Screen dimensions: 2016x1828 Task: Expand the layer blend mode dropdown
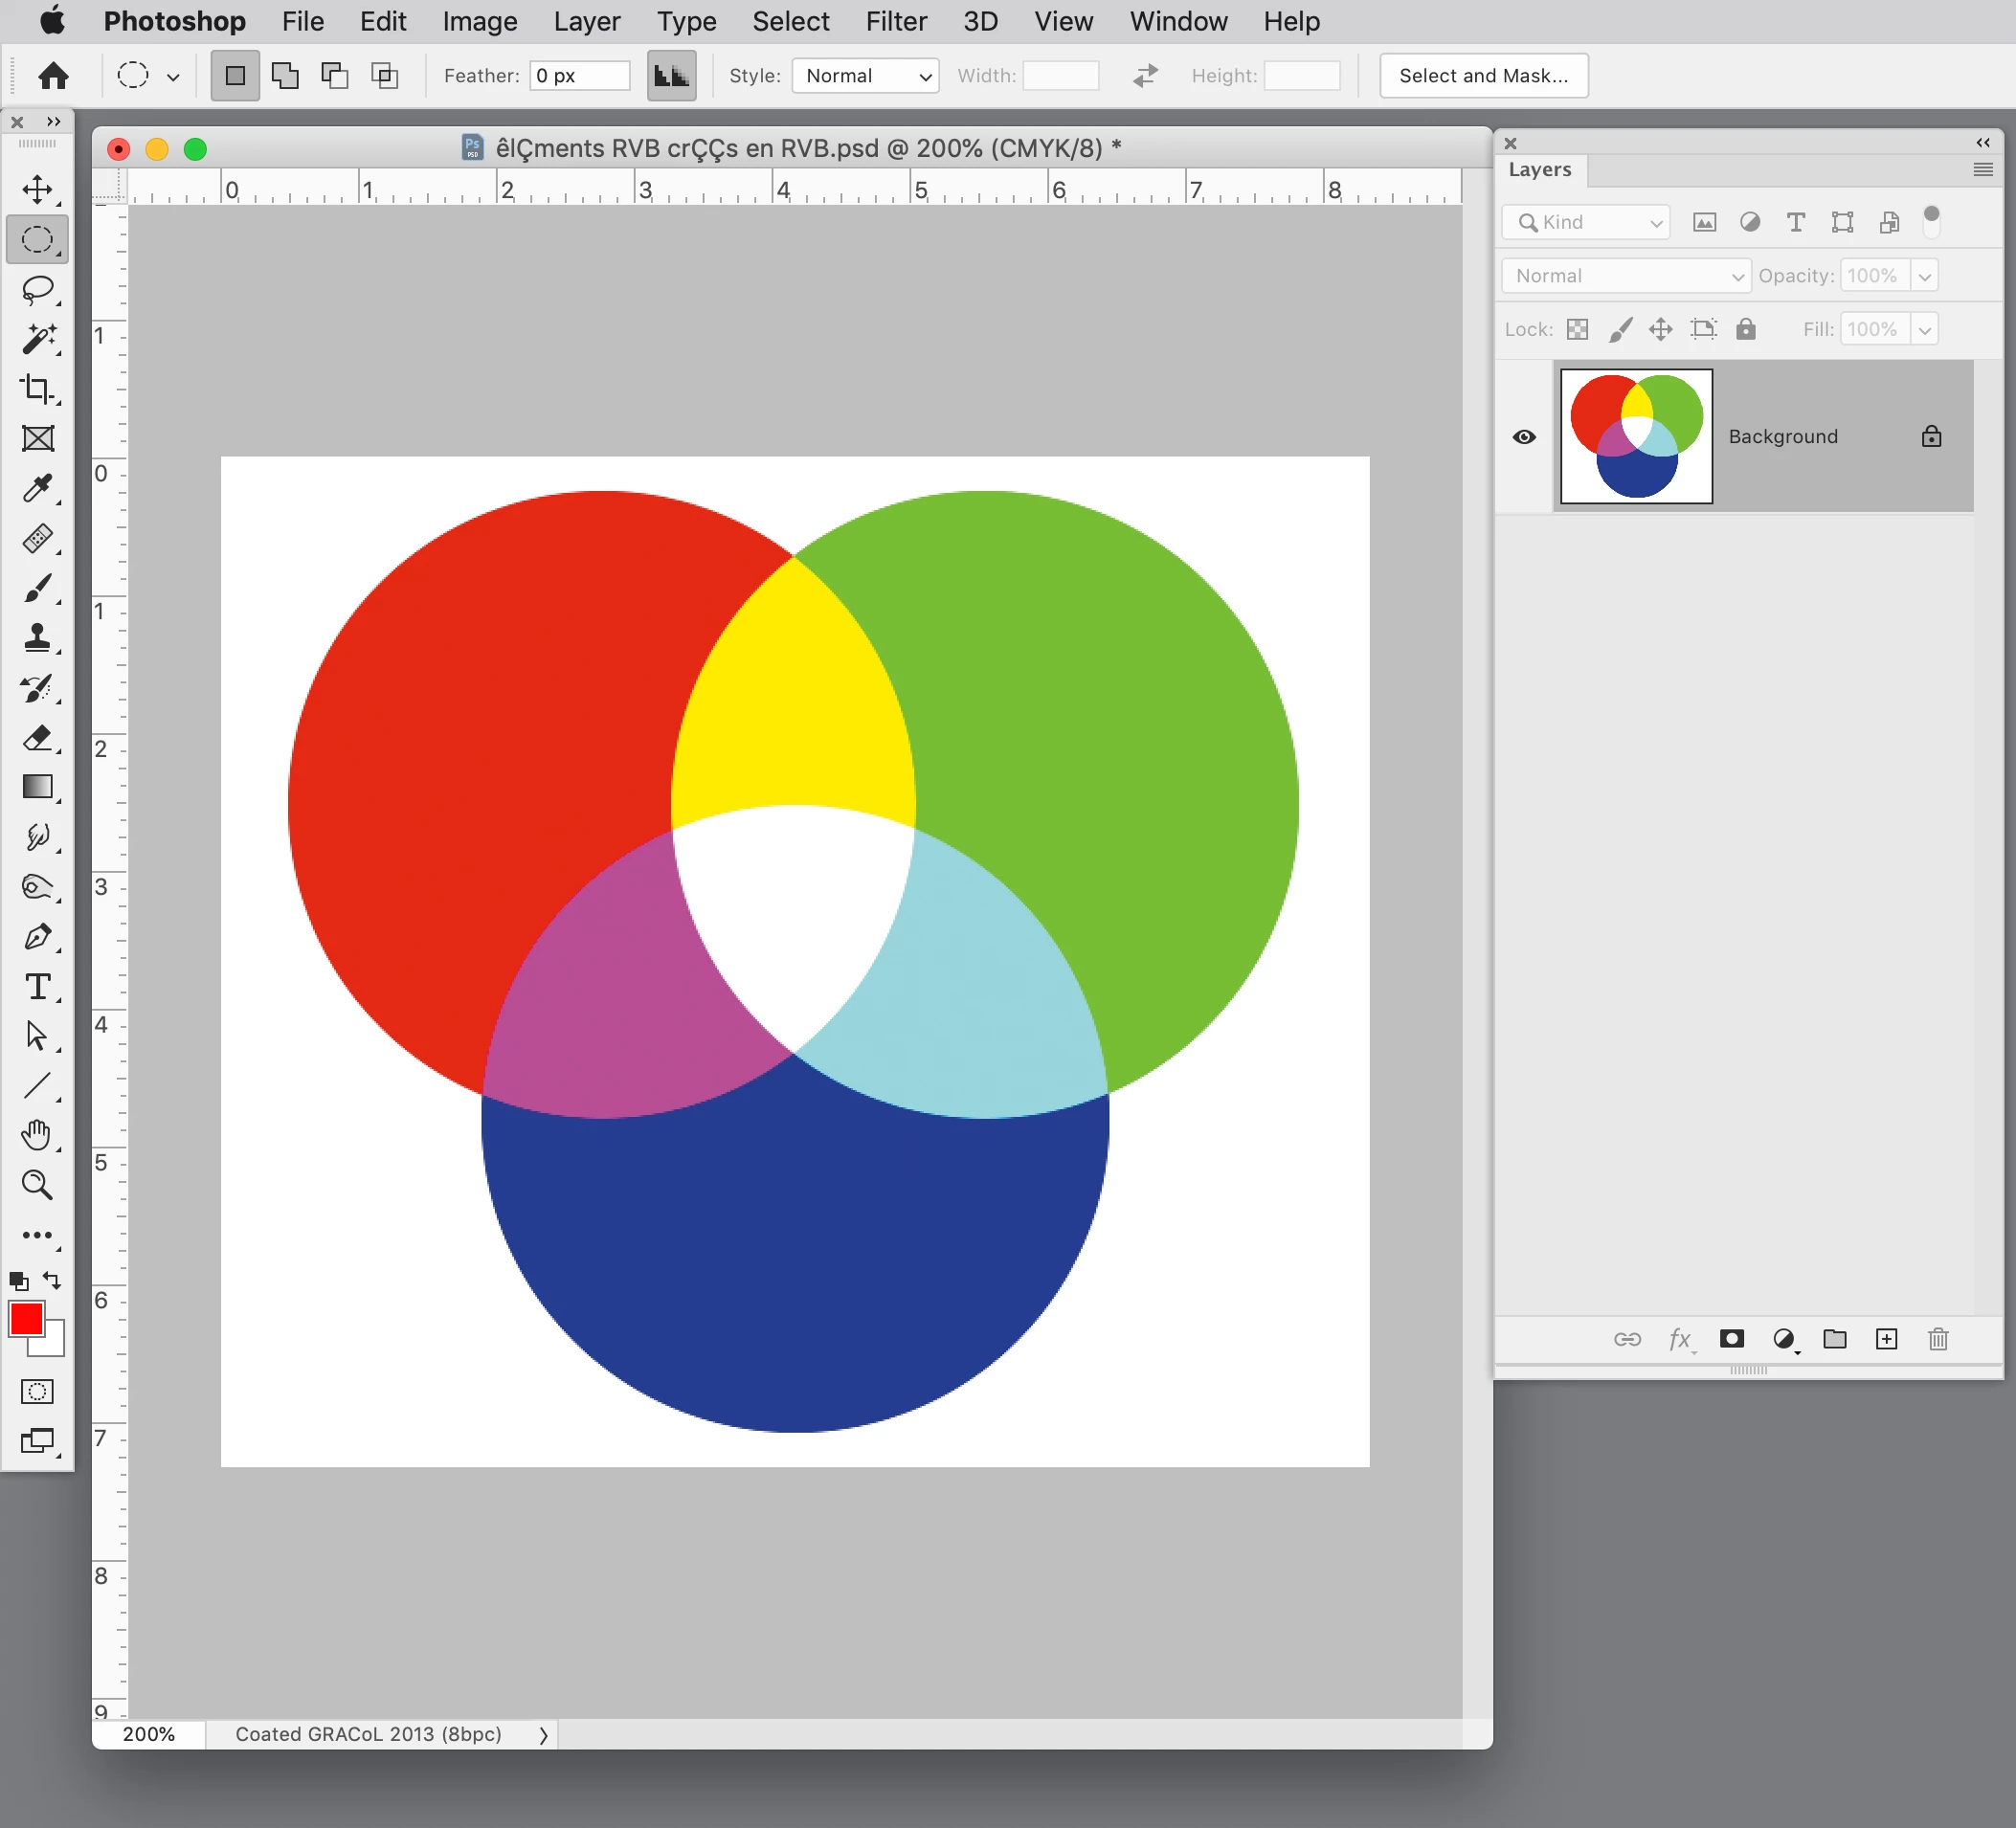point(1626,276)
